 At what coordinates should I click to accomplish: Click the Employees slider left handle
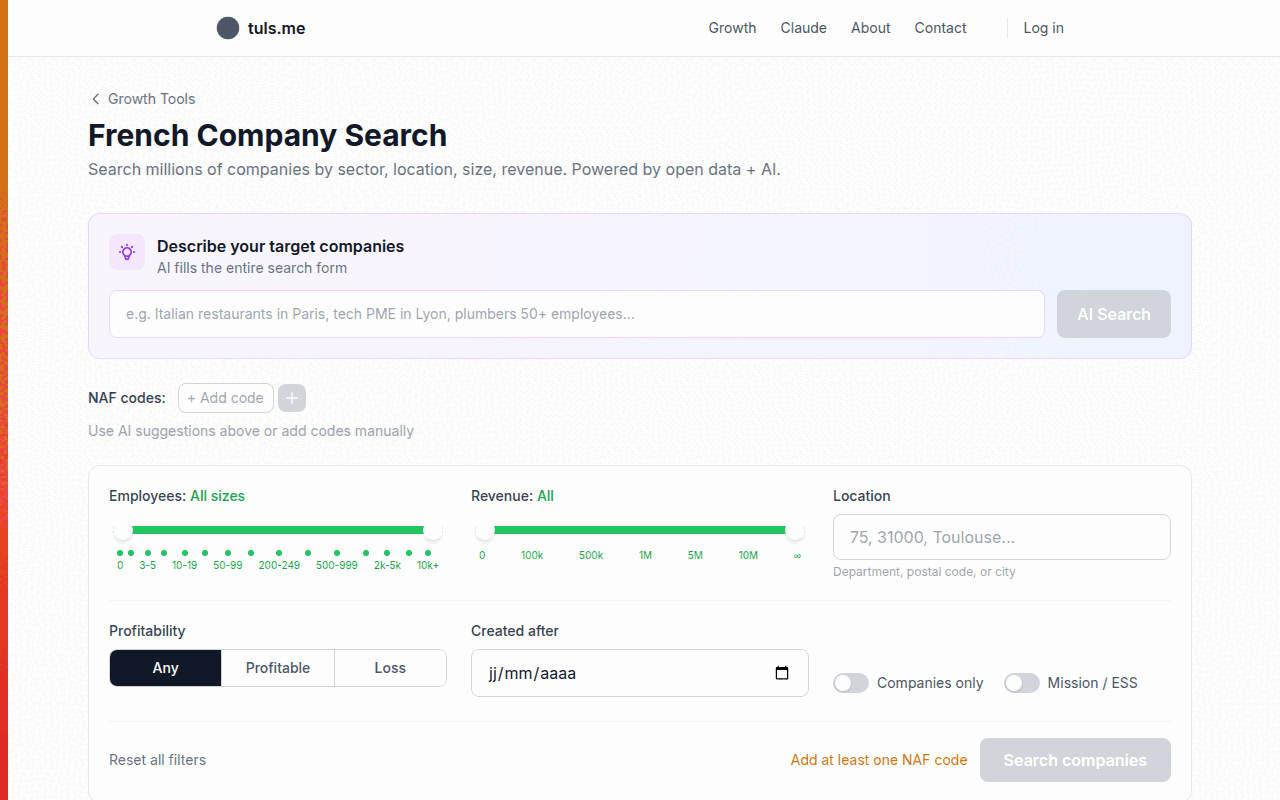(122, 530)
